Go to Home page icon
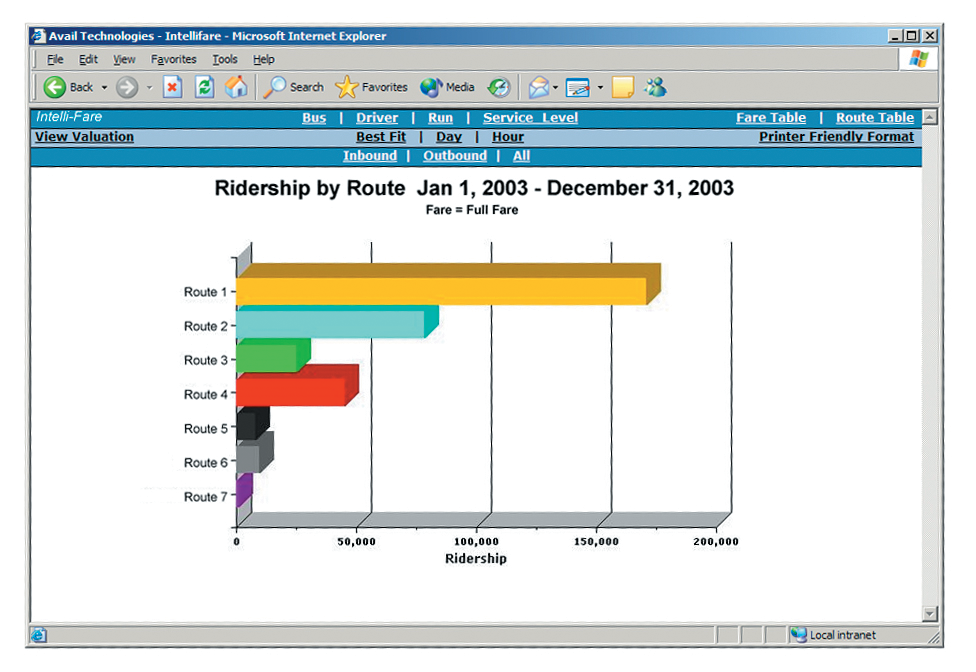 click(236, 88)
